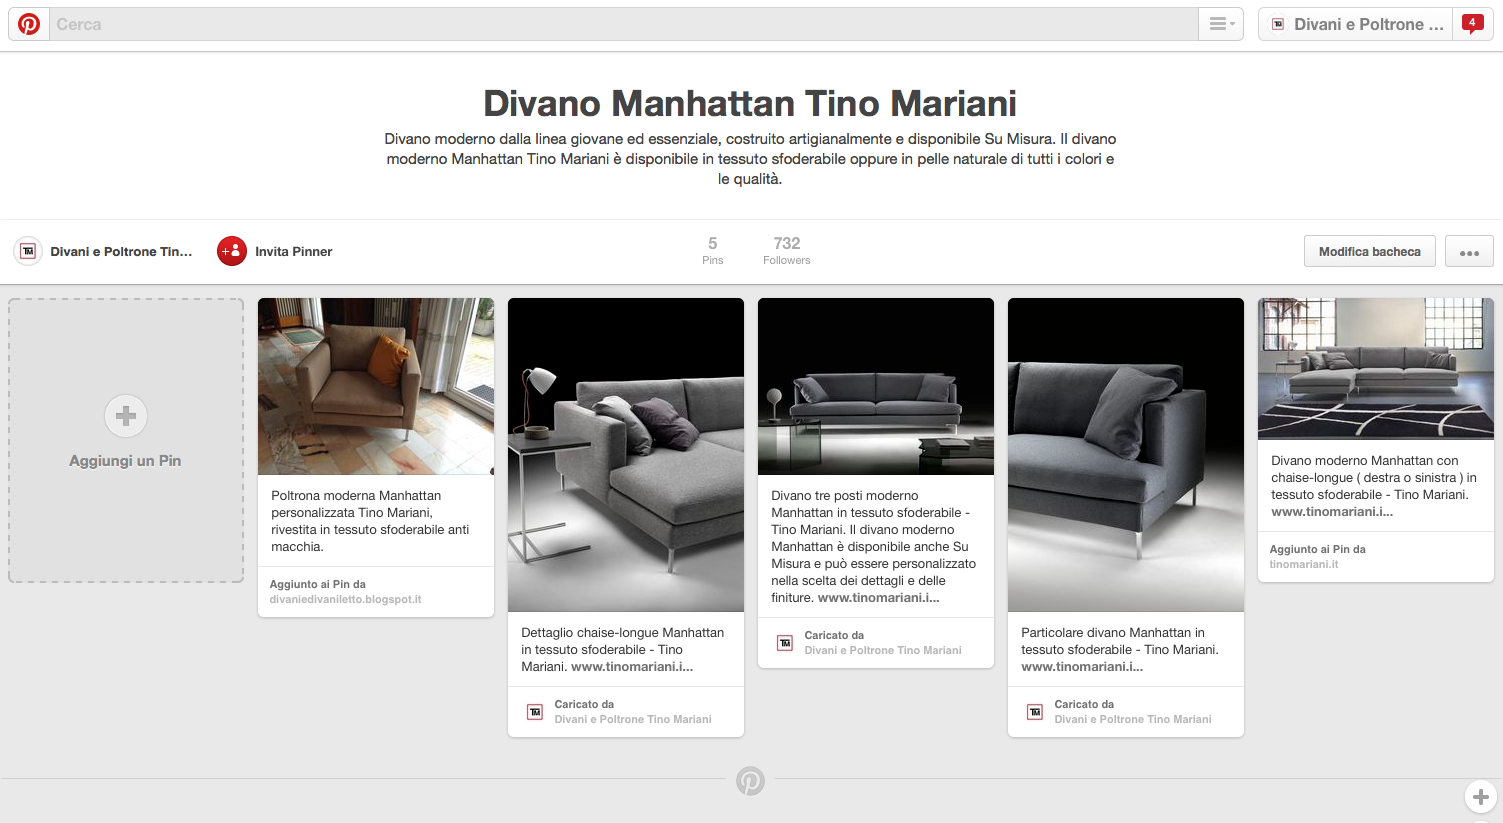Click the board owner avatar icon
The width and height of the screenshot is (1503, 823).
pos(28,251)
